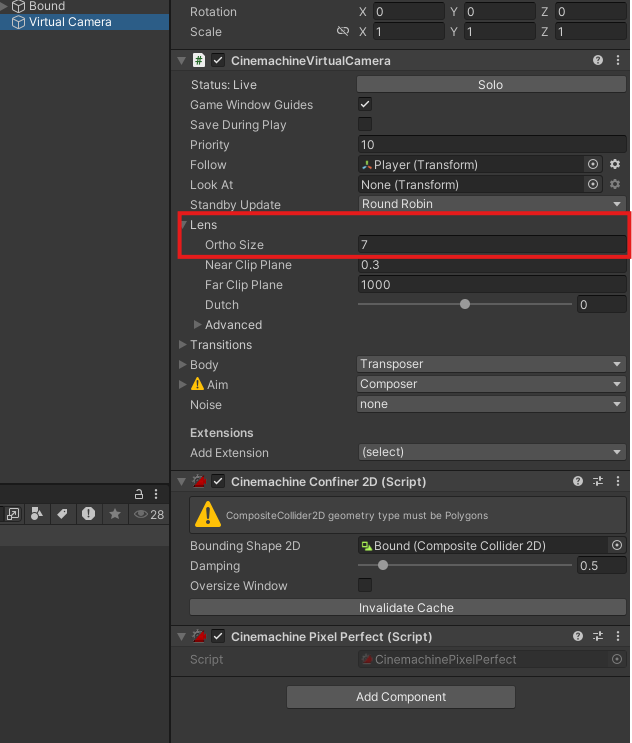632x743 pixels.
Task: Toggle hidden packages eye count 28
Action: click(149, 515)
